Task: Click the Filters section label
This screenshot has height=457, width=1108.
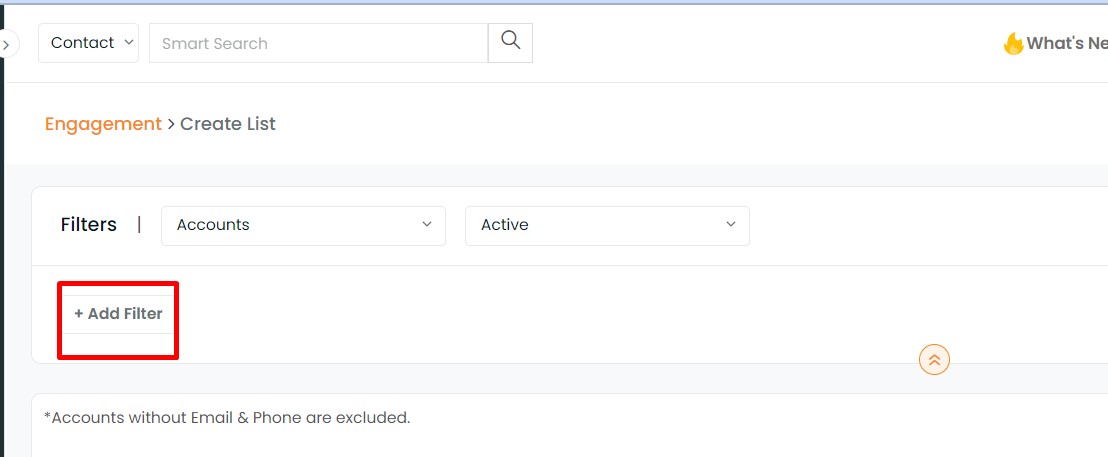Action: [88, 225]
